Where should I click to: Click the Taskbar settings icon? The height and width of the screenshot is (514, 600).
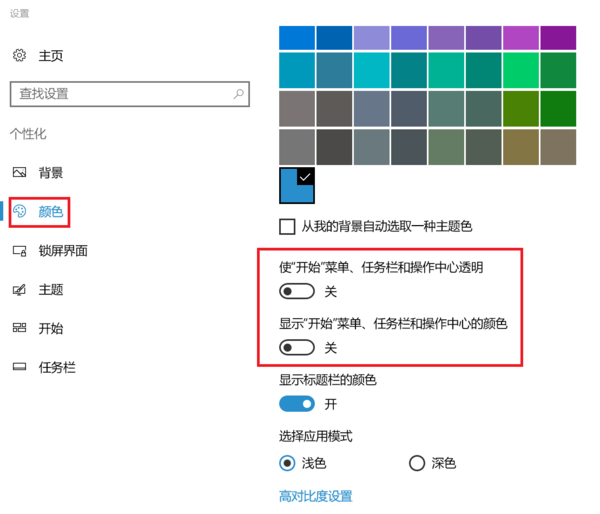coord(19,367)
